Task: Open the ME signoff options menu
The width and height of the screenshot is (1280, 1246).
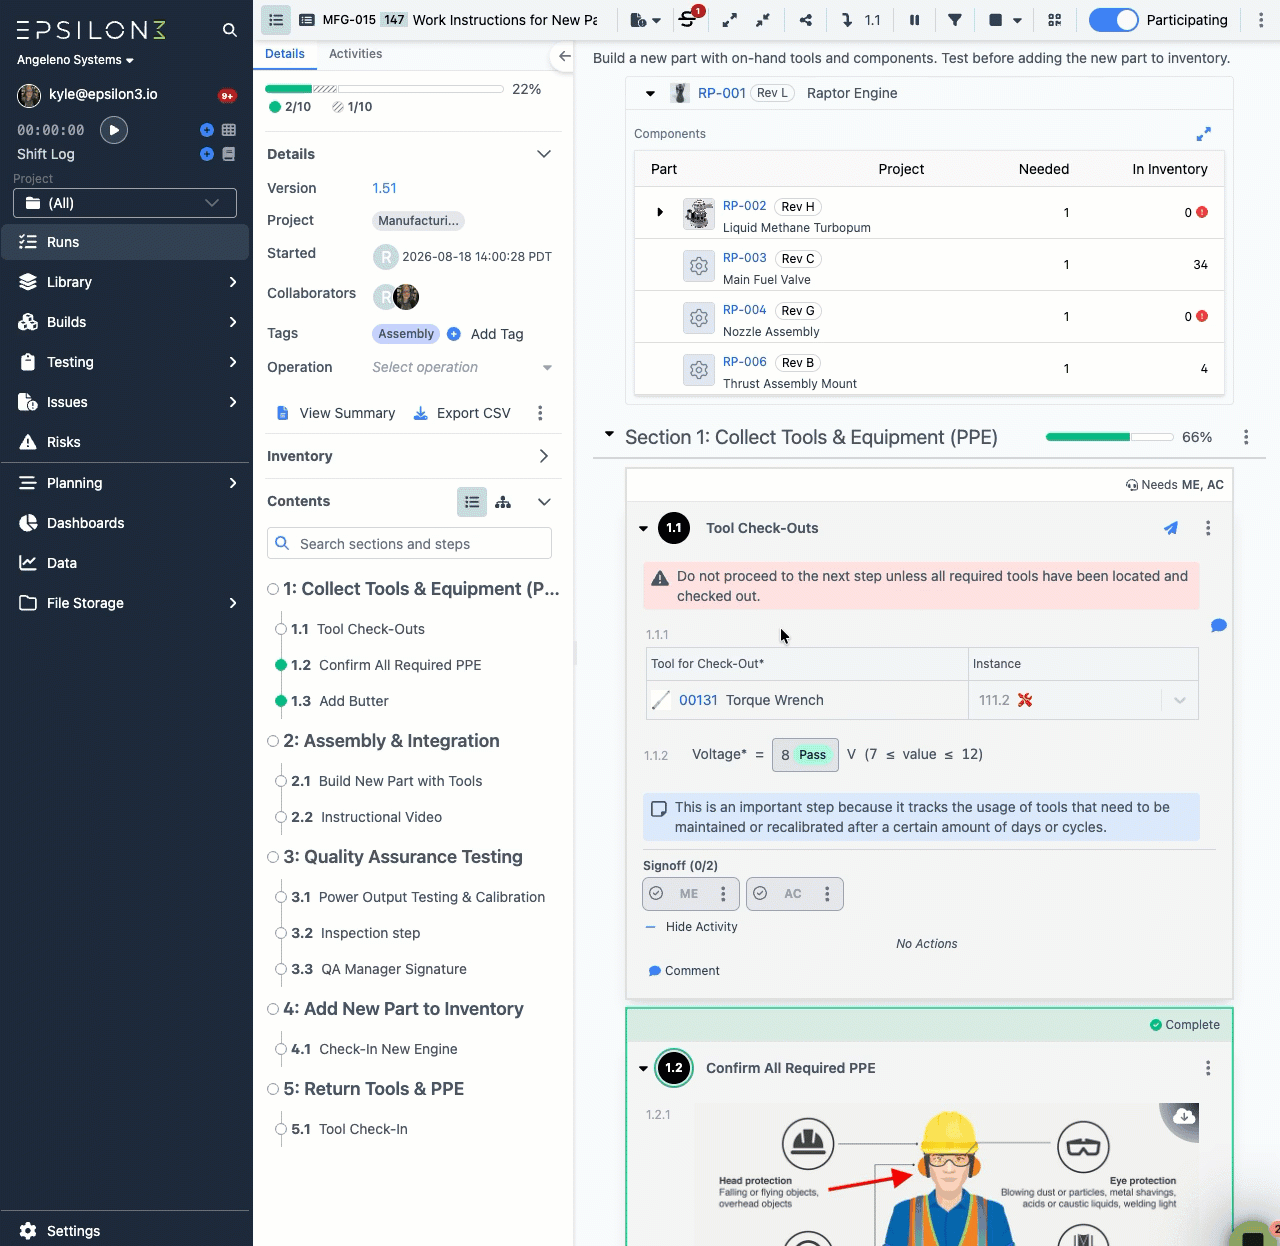Action: click(x=724, y=894)
